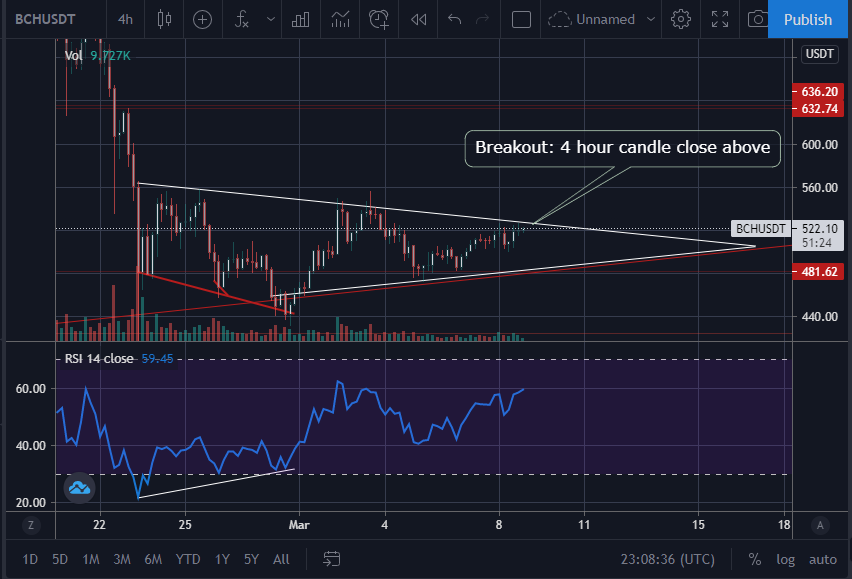Toggle the log scale
The image size is (852, 579).
click(x=785, y=559)
